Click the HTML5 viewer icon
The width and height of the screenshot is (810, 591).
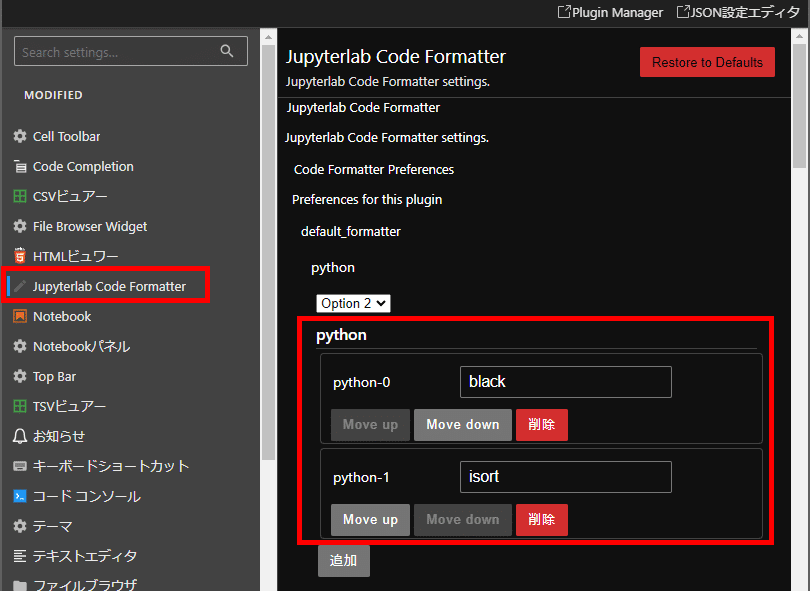pyautogui.click(x=20, y=256)
